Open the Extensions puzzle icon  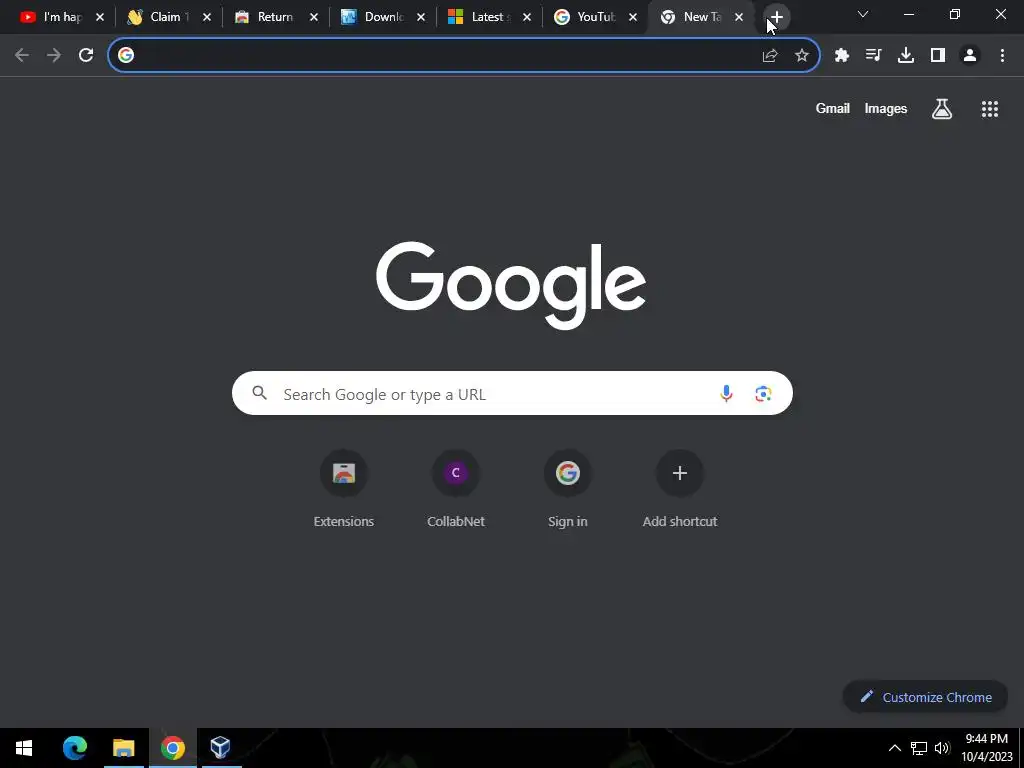tap(842, 56)
